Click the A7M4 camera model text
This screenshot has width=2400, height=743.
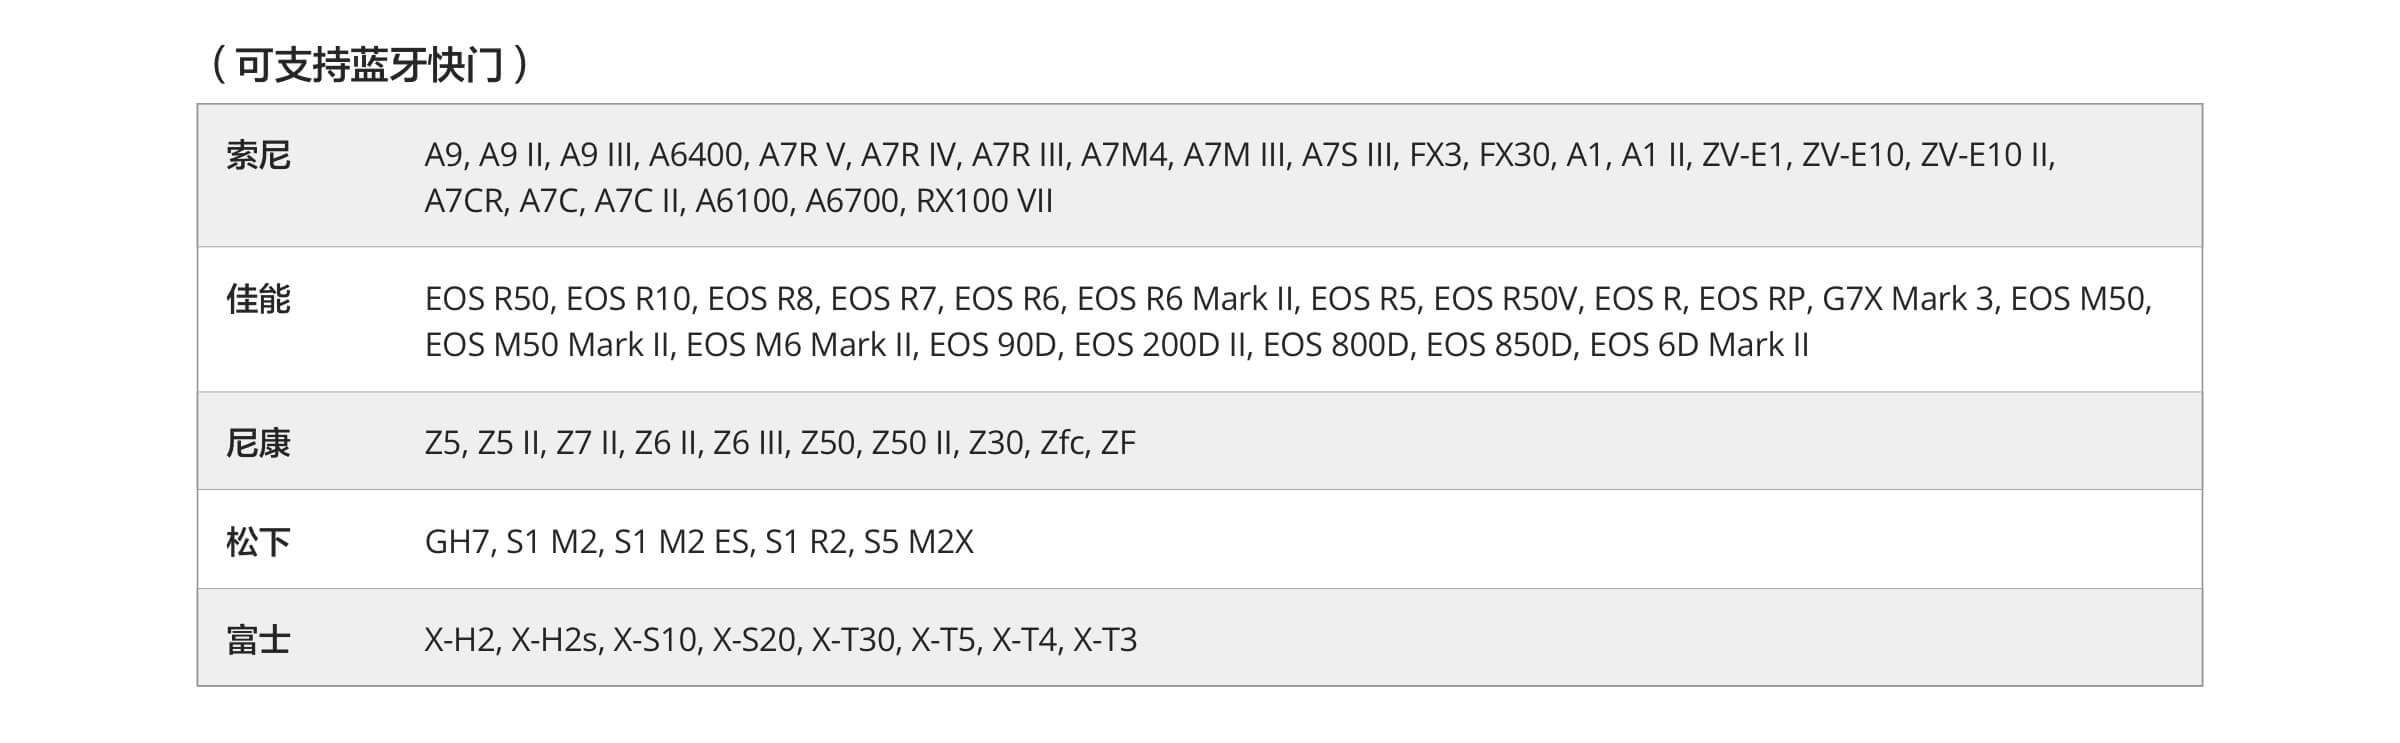1123,155
